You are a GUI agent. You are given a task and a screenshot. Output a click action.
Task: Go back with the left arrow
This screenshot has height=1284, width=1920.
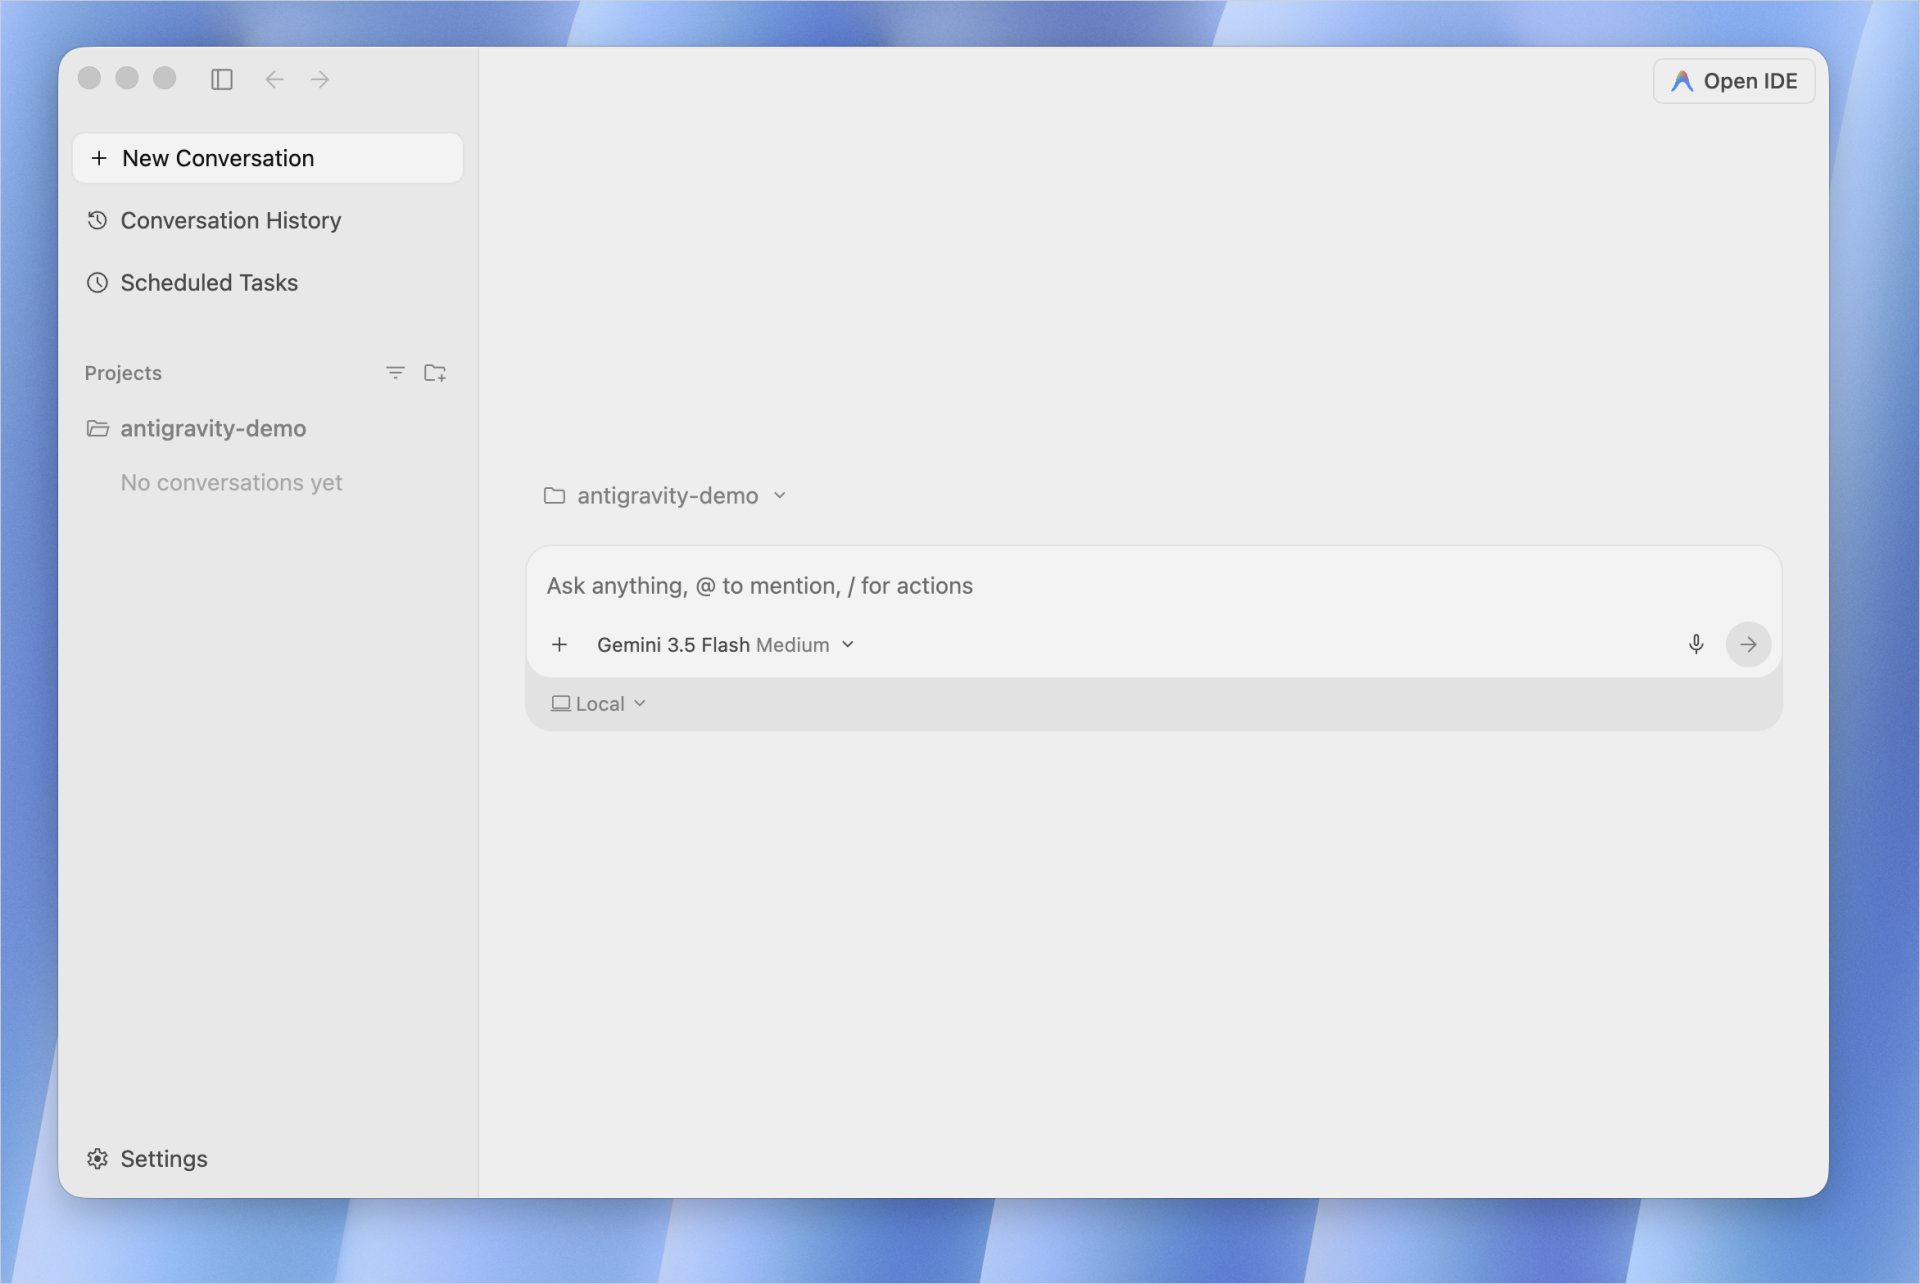pos(274,79)
